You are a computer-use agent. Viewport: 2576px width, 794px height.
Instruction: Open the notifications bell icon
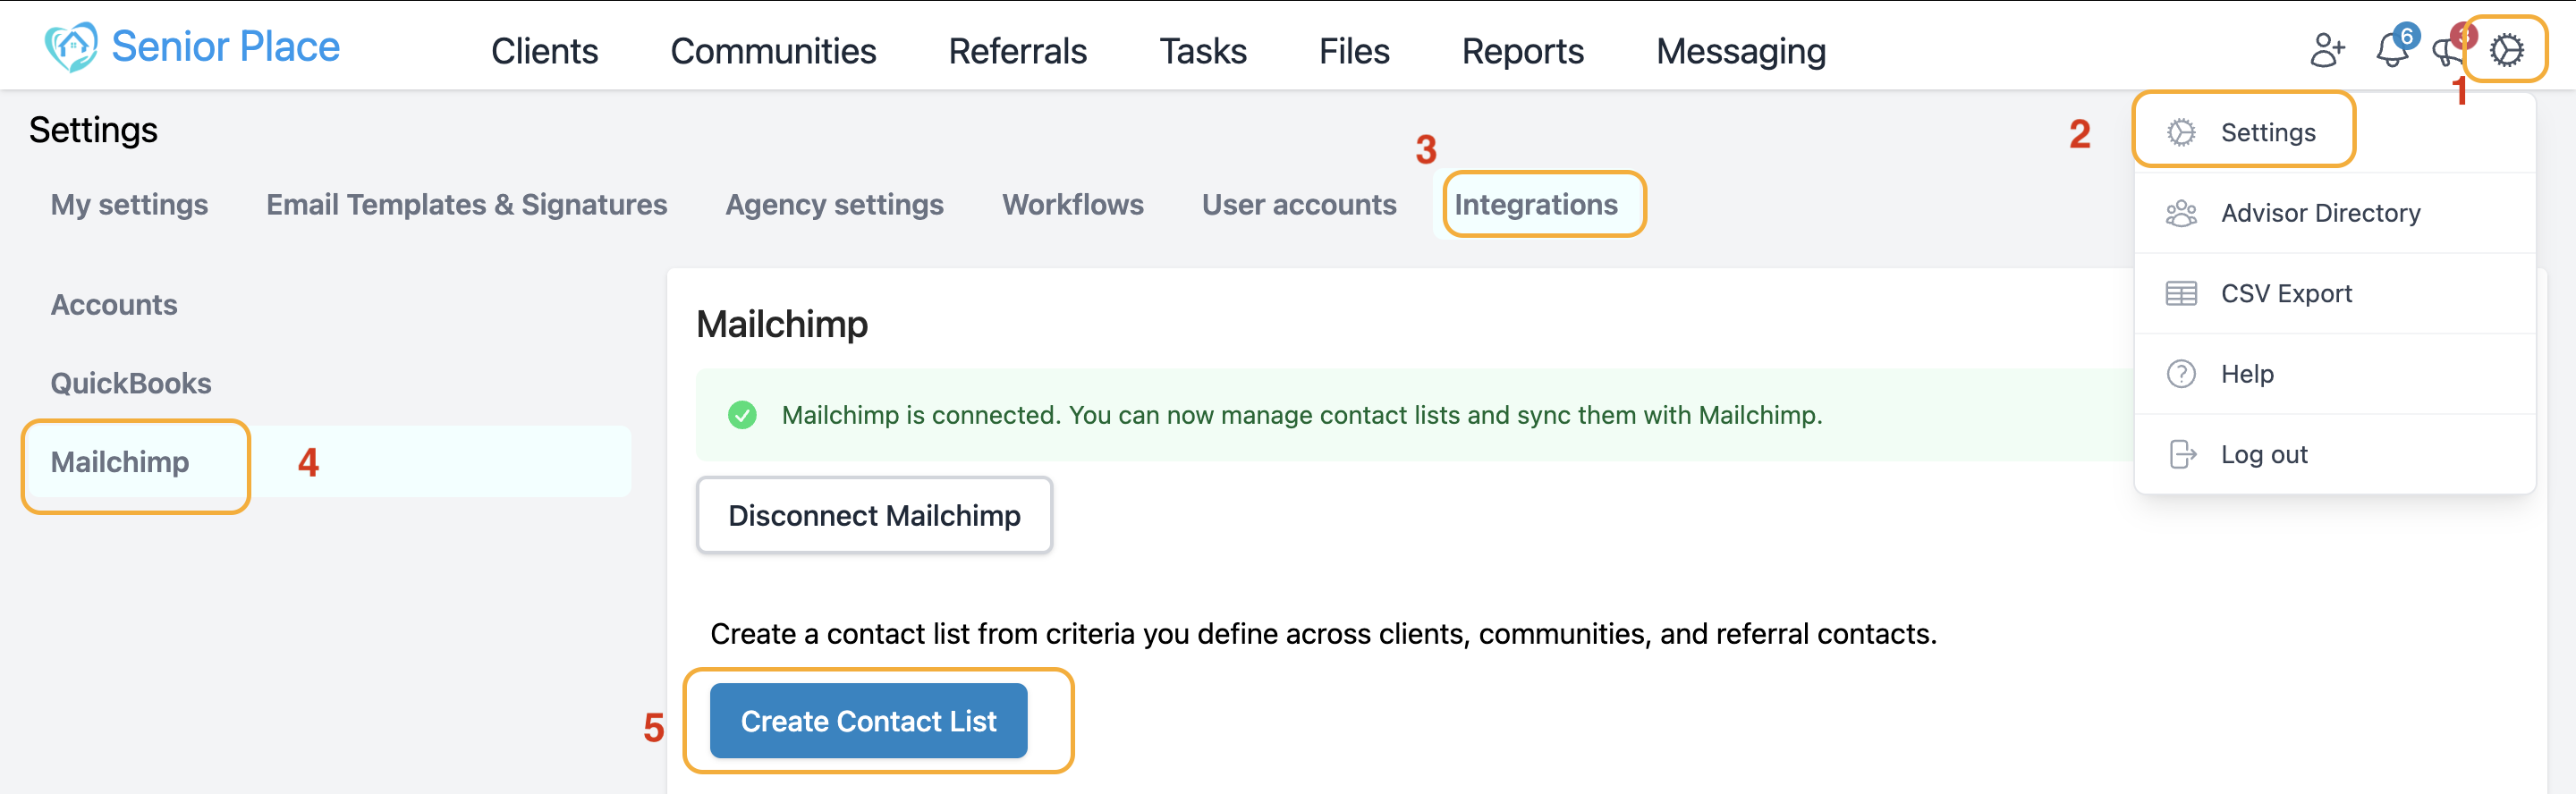click(2392, 49)
